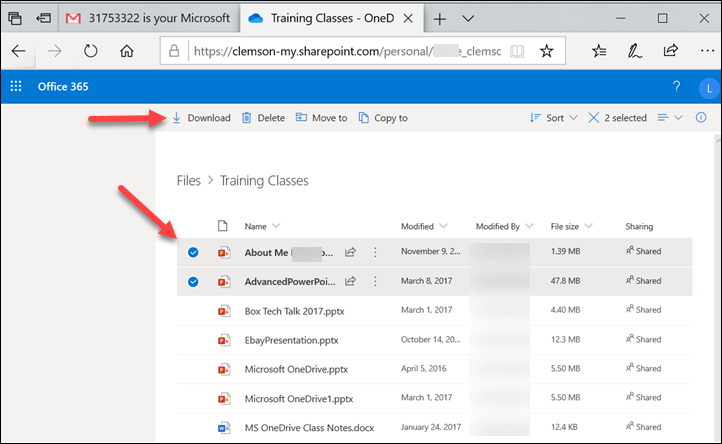This screenshot has width=722, height=444.
Task: Click the January 24, 2017 modified date
Action: coord(431,427)
